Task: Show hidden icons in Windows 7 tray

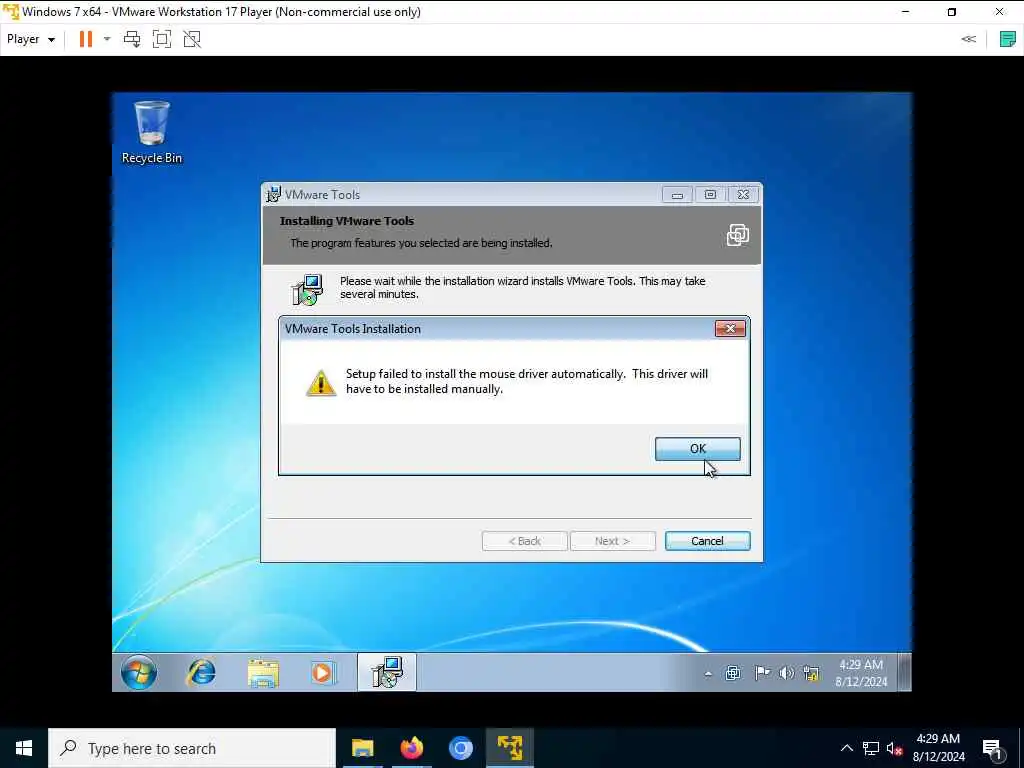Action: (x=708, y=673)
